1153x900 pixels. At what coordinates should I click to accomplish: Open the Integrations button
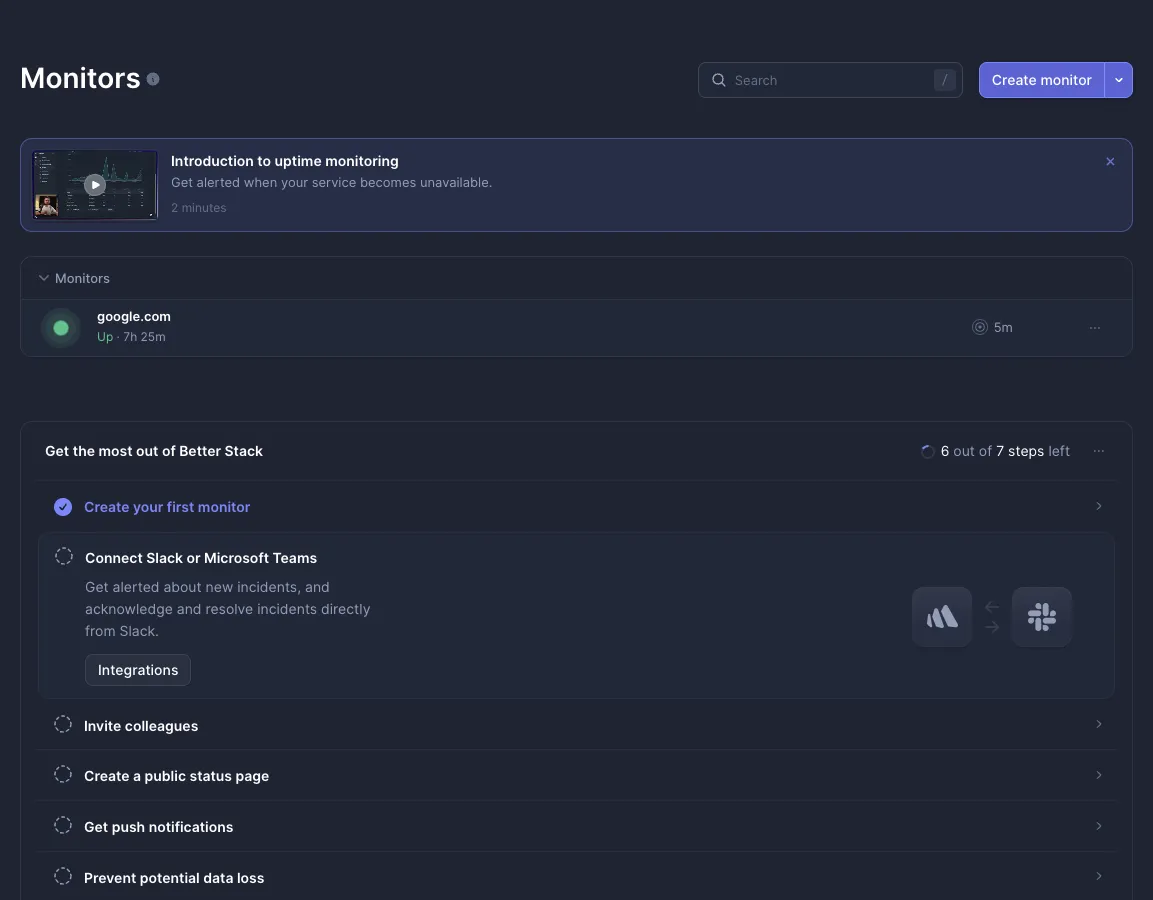coord(138,670)
